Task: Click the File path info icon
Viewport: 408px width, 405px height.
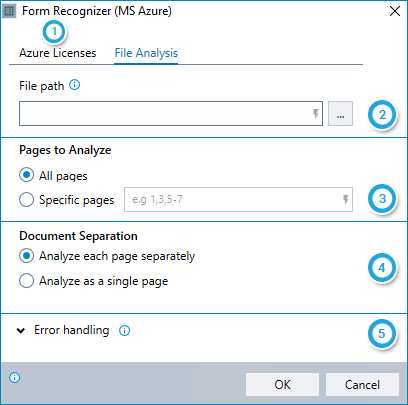Action: [x=75, y=85]
